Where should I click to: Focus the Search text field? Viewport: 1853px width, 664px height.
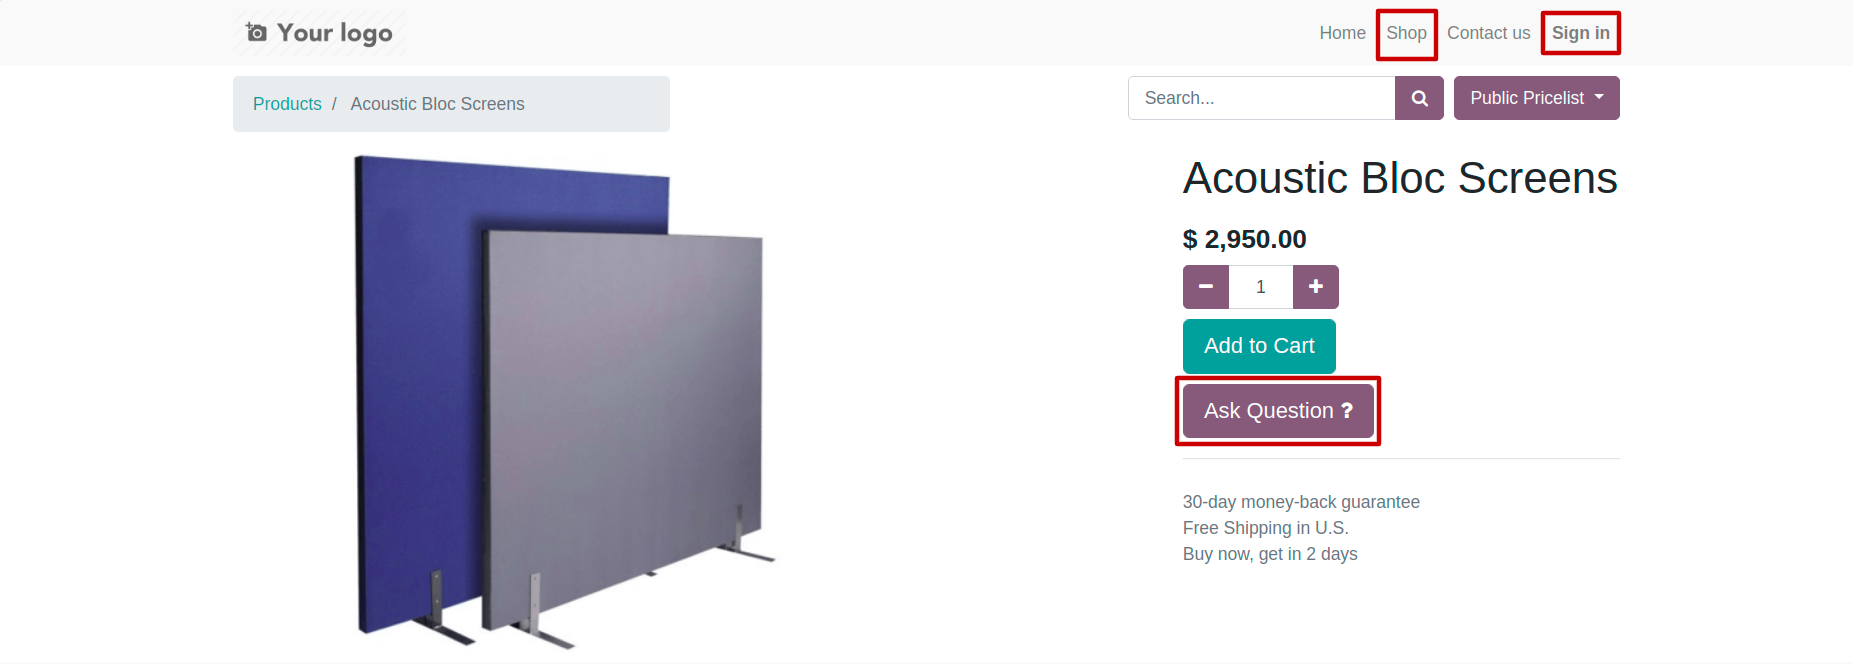[x=1261, y=98]
